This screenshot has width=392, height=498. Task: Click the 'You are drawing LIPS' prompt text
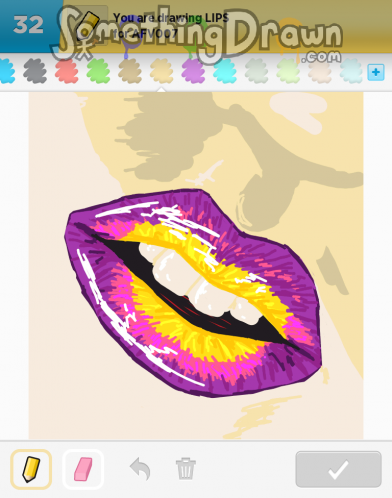[x=171, y=18]
